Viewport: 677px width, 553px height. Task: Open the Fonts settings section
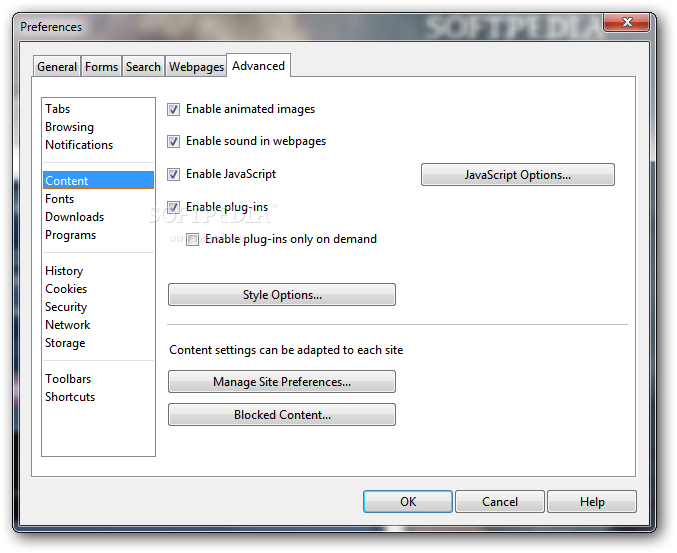(x=98, y=199)
